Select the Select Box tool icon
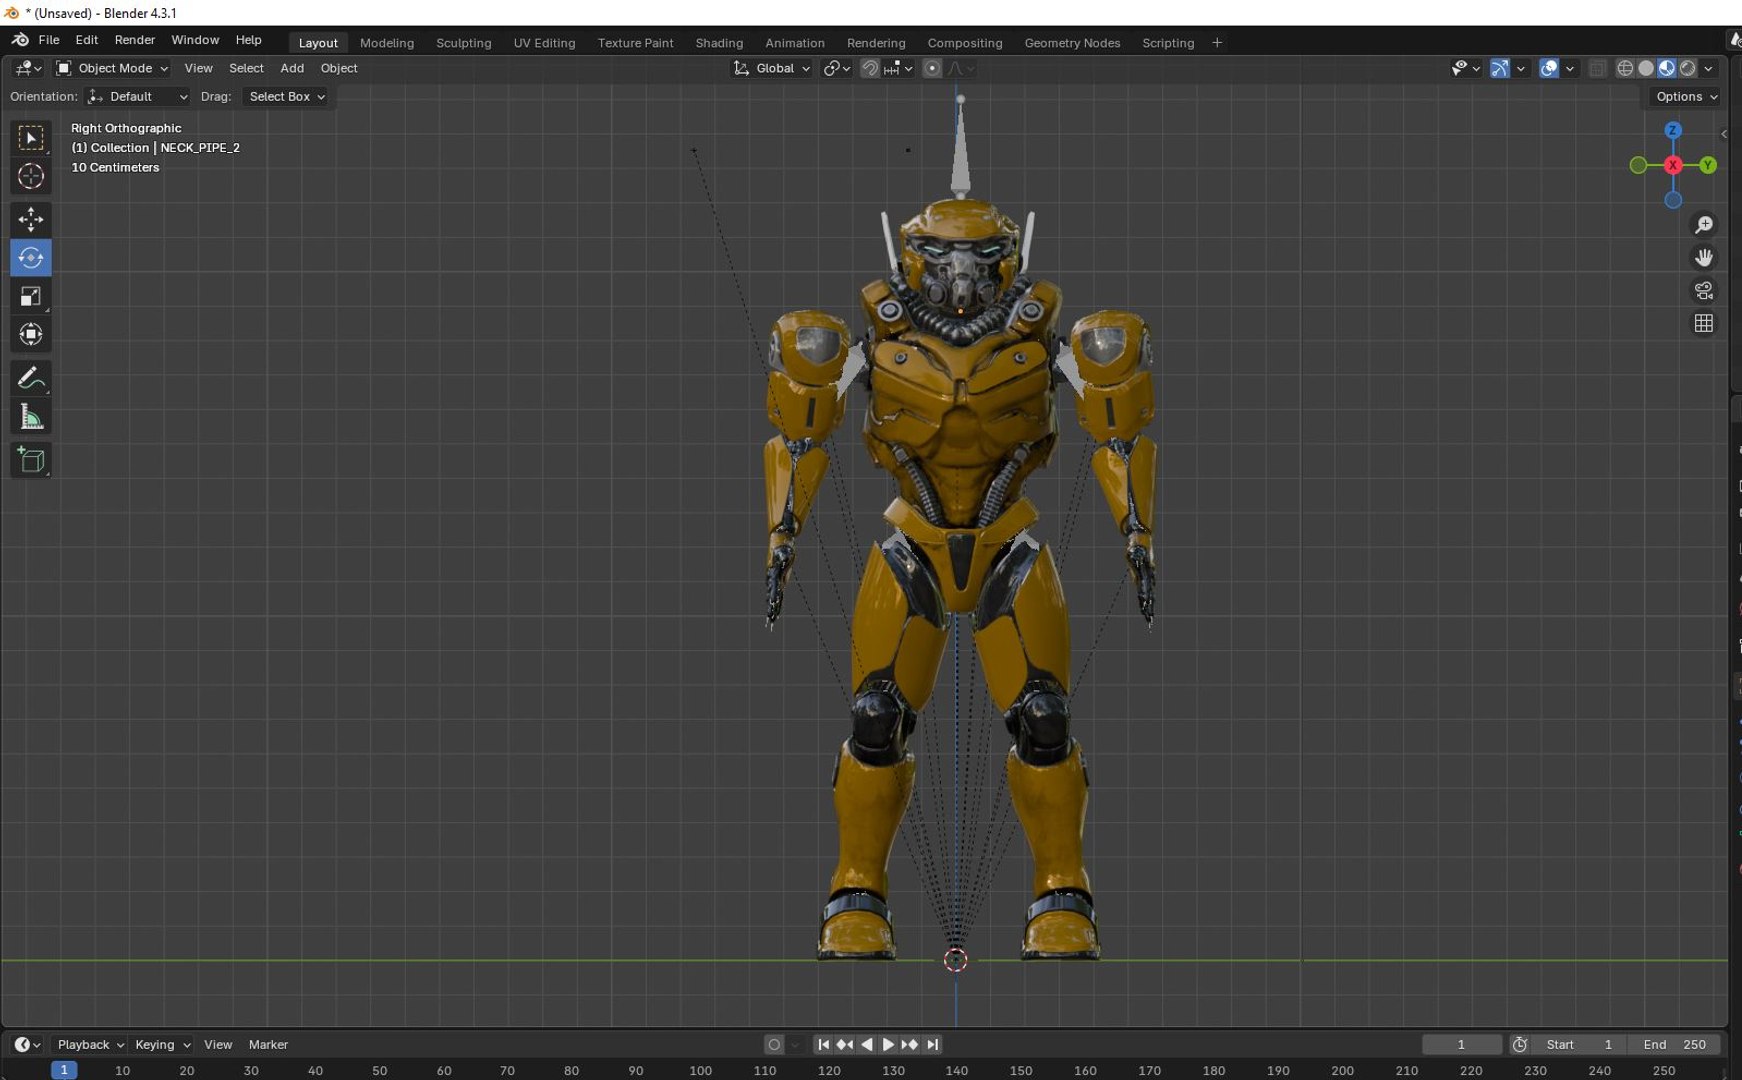1742x1080 pixels. tap(31, 138)
